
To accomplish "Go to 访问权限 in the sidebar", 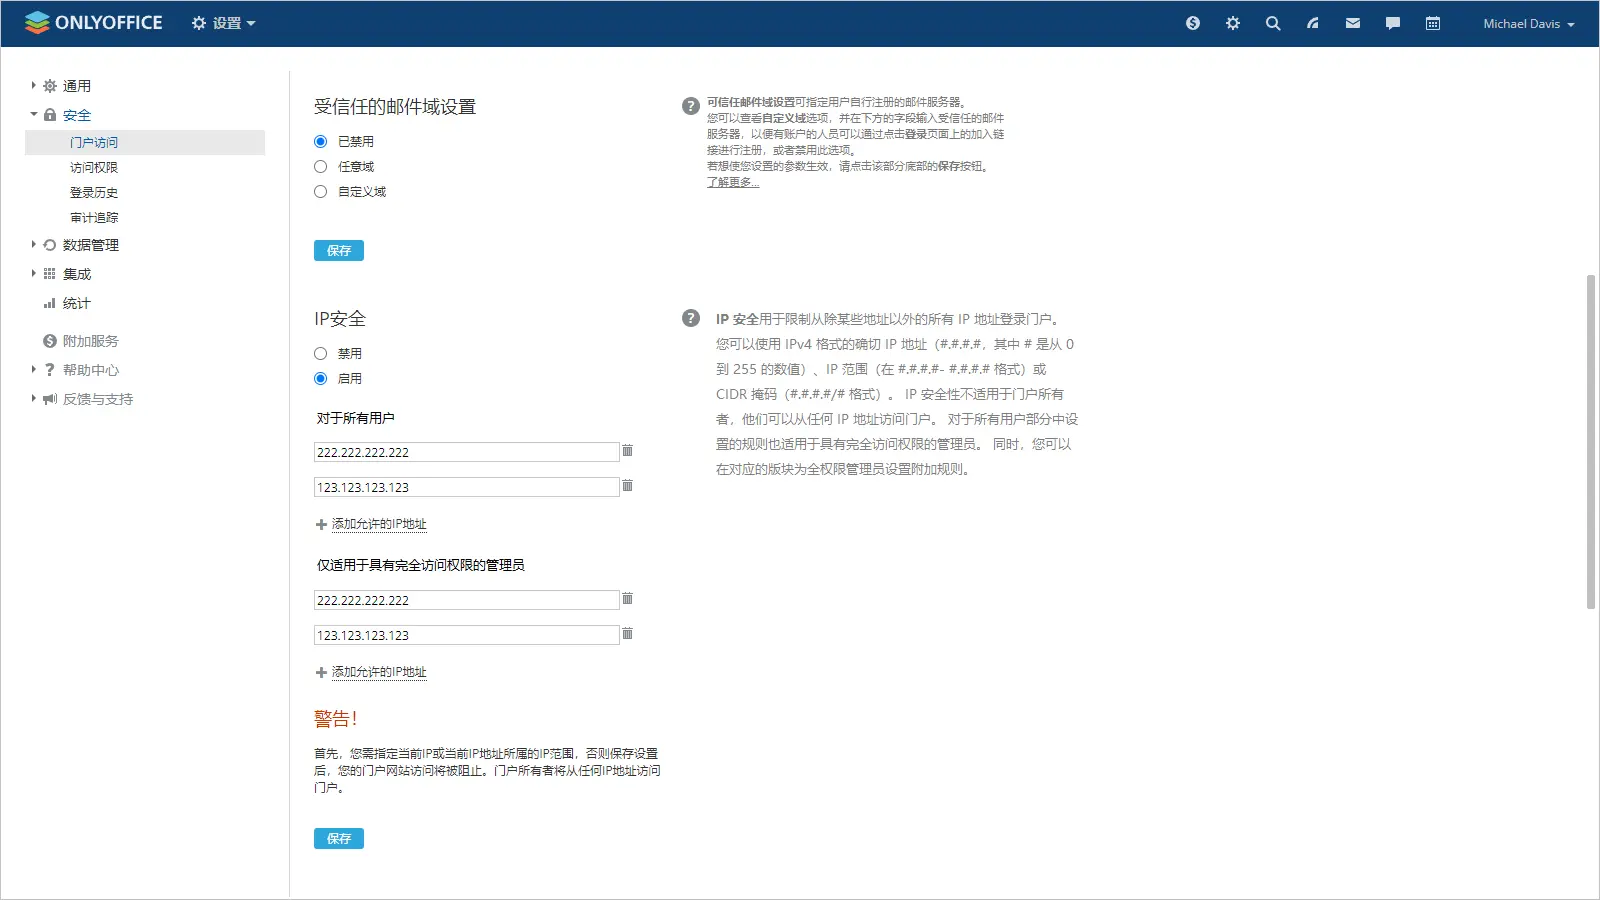I will (94, 168).
